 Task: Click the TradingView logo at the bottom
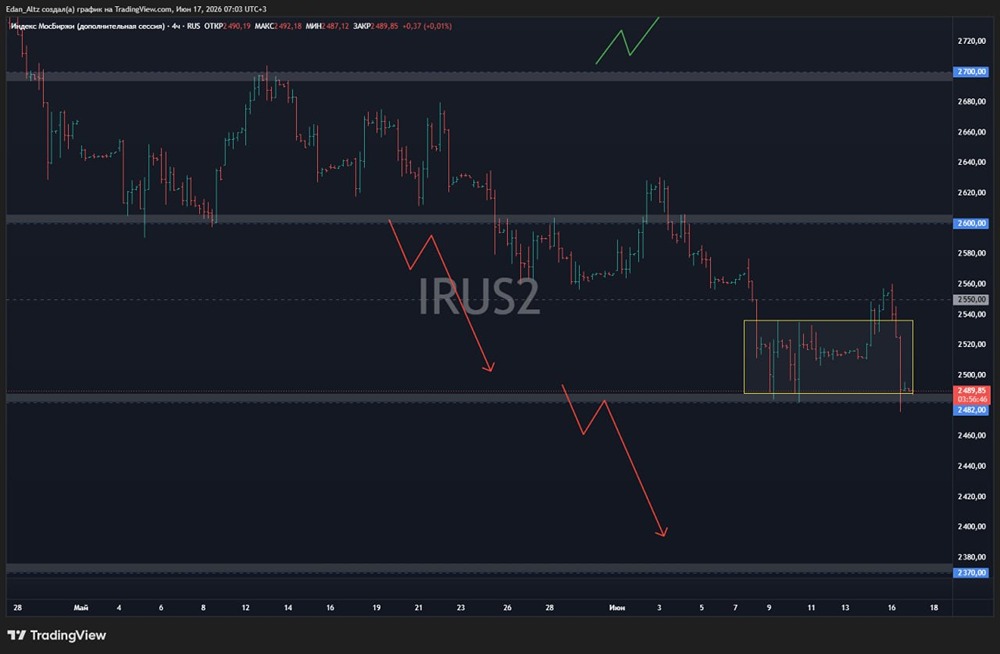[57, 635]
